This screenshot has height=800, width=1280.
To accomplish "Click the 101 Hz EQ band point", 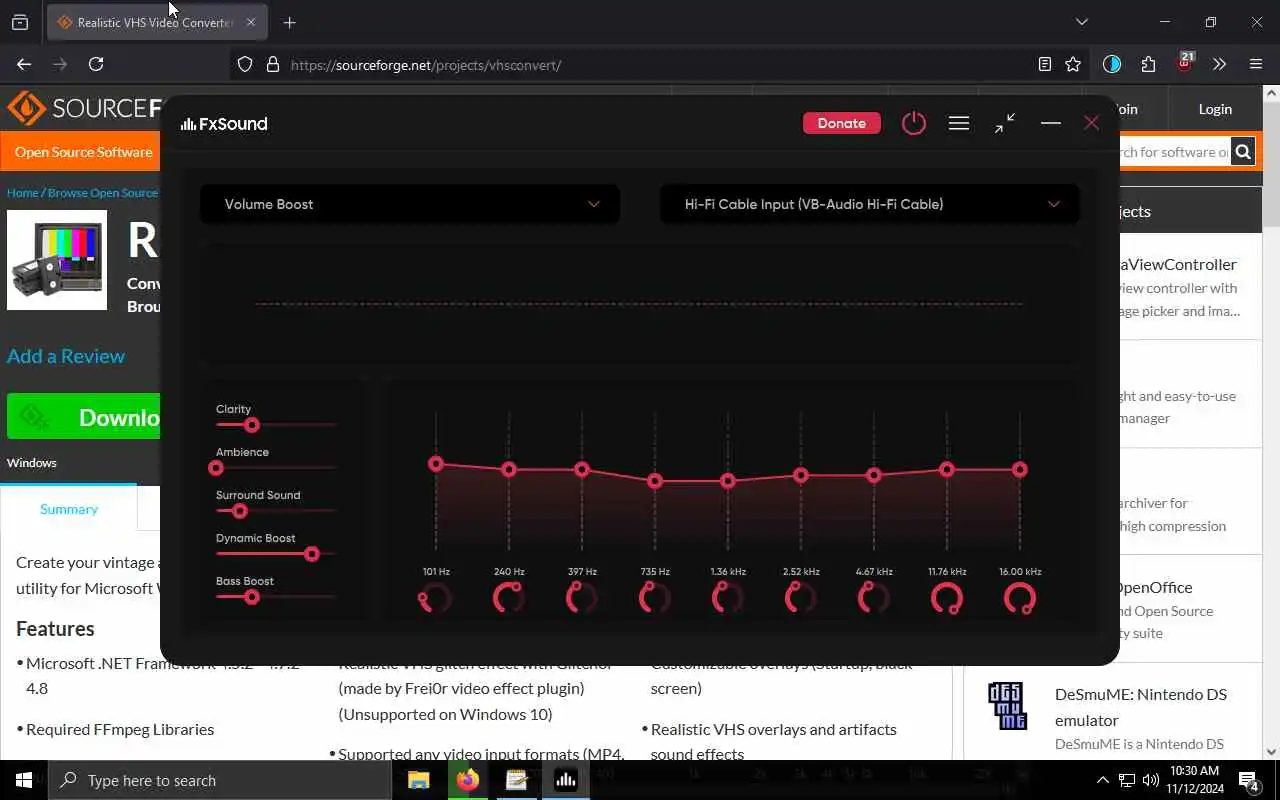I will pos(436,464).
